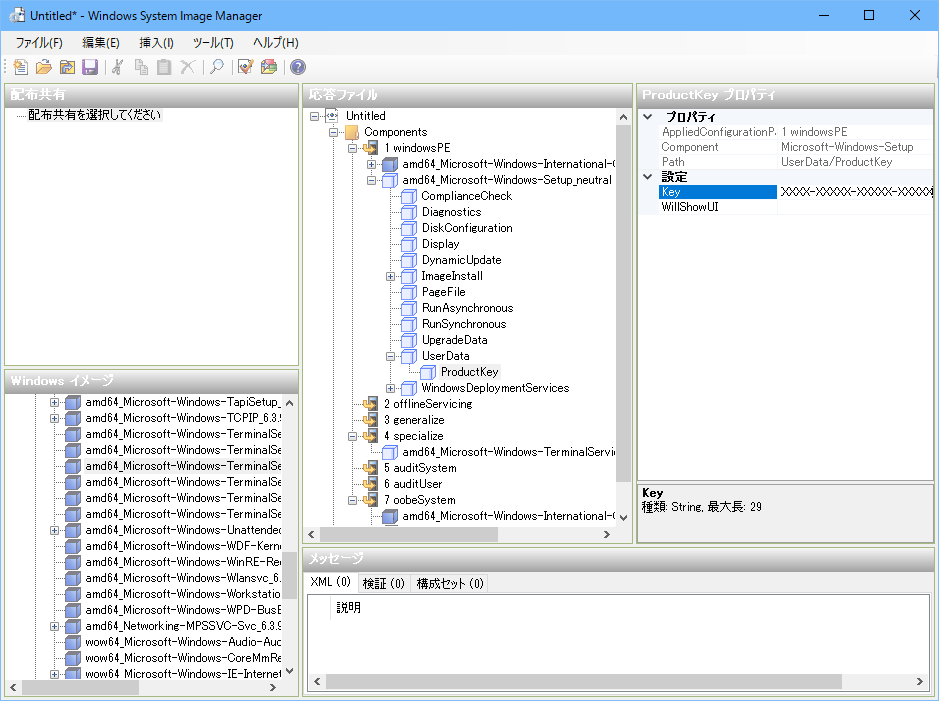This screenshot has width=939, height=701.
Task: Click the open answer file folder icon
Action: click(44, 67)
